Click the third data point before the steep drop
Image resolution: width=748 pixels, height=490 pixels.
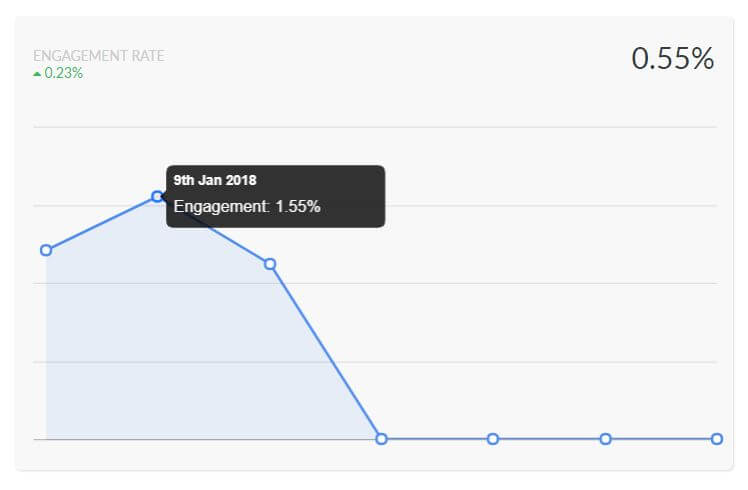(x=270, y=264)
